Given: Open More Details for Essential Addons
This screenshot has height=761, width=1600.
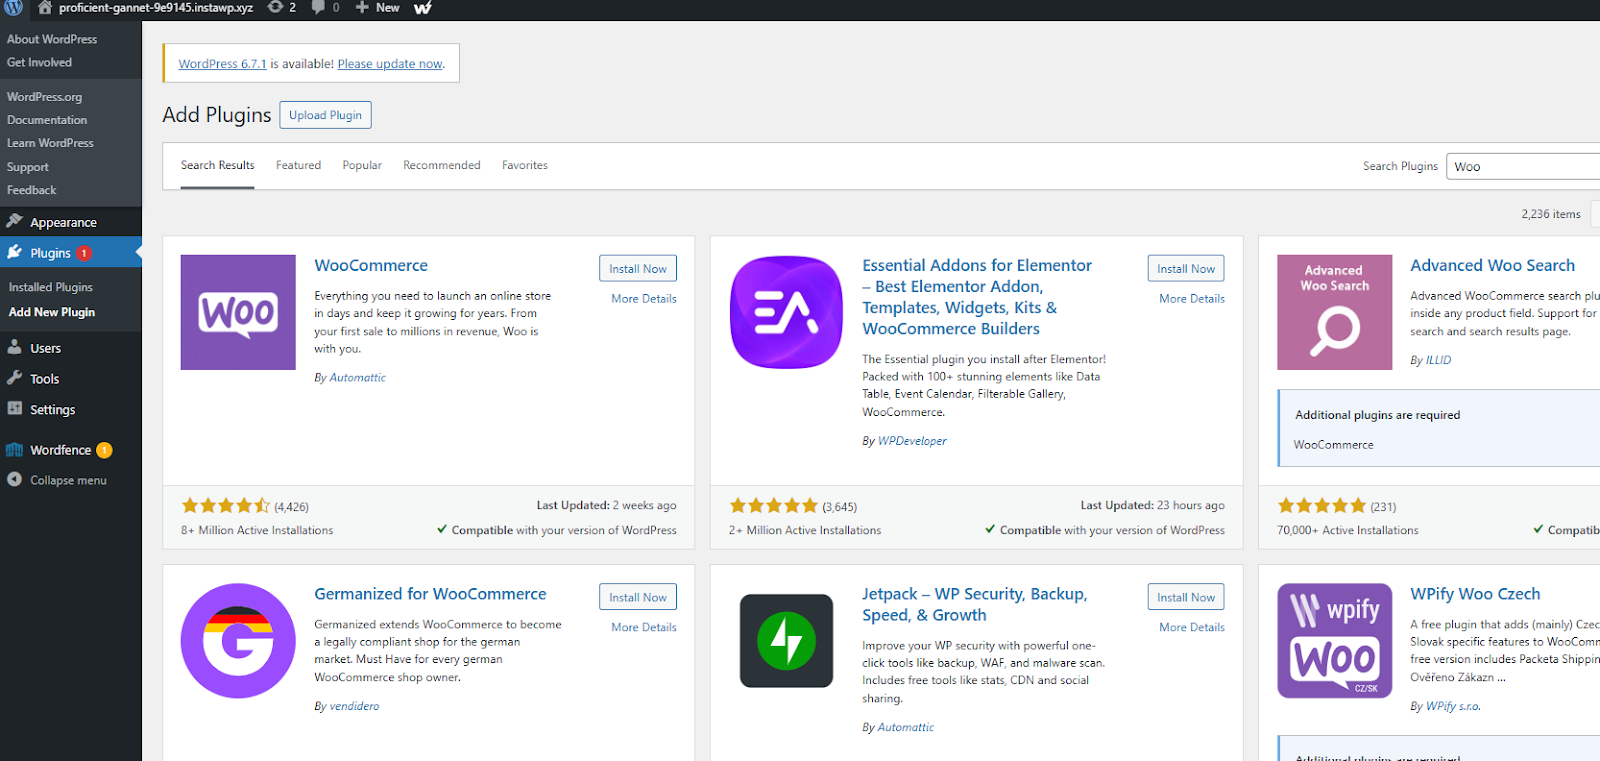Looking at the screenshot, I should pos(1192,298).
